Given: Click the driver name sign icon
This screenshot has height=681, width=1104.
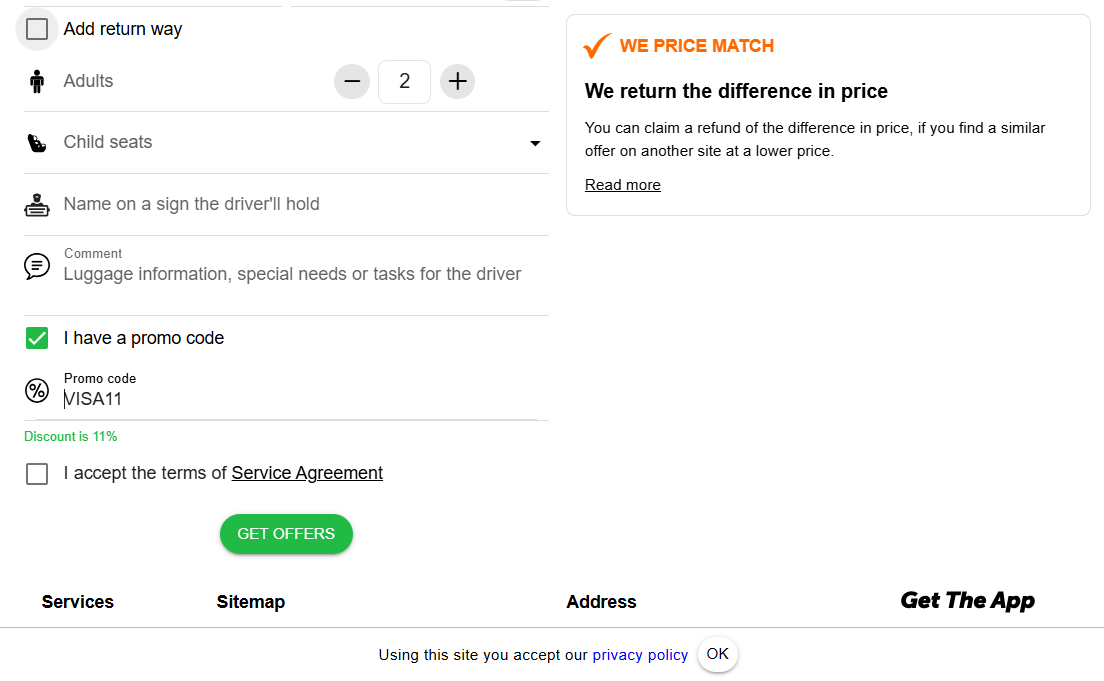Looking at the screenshot, I should point(37,205).
